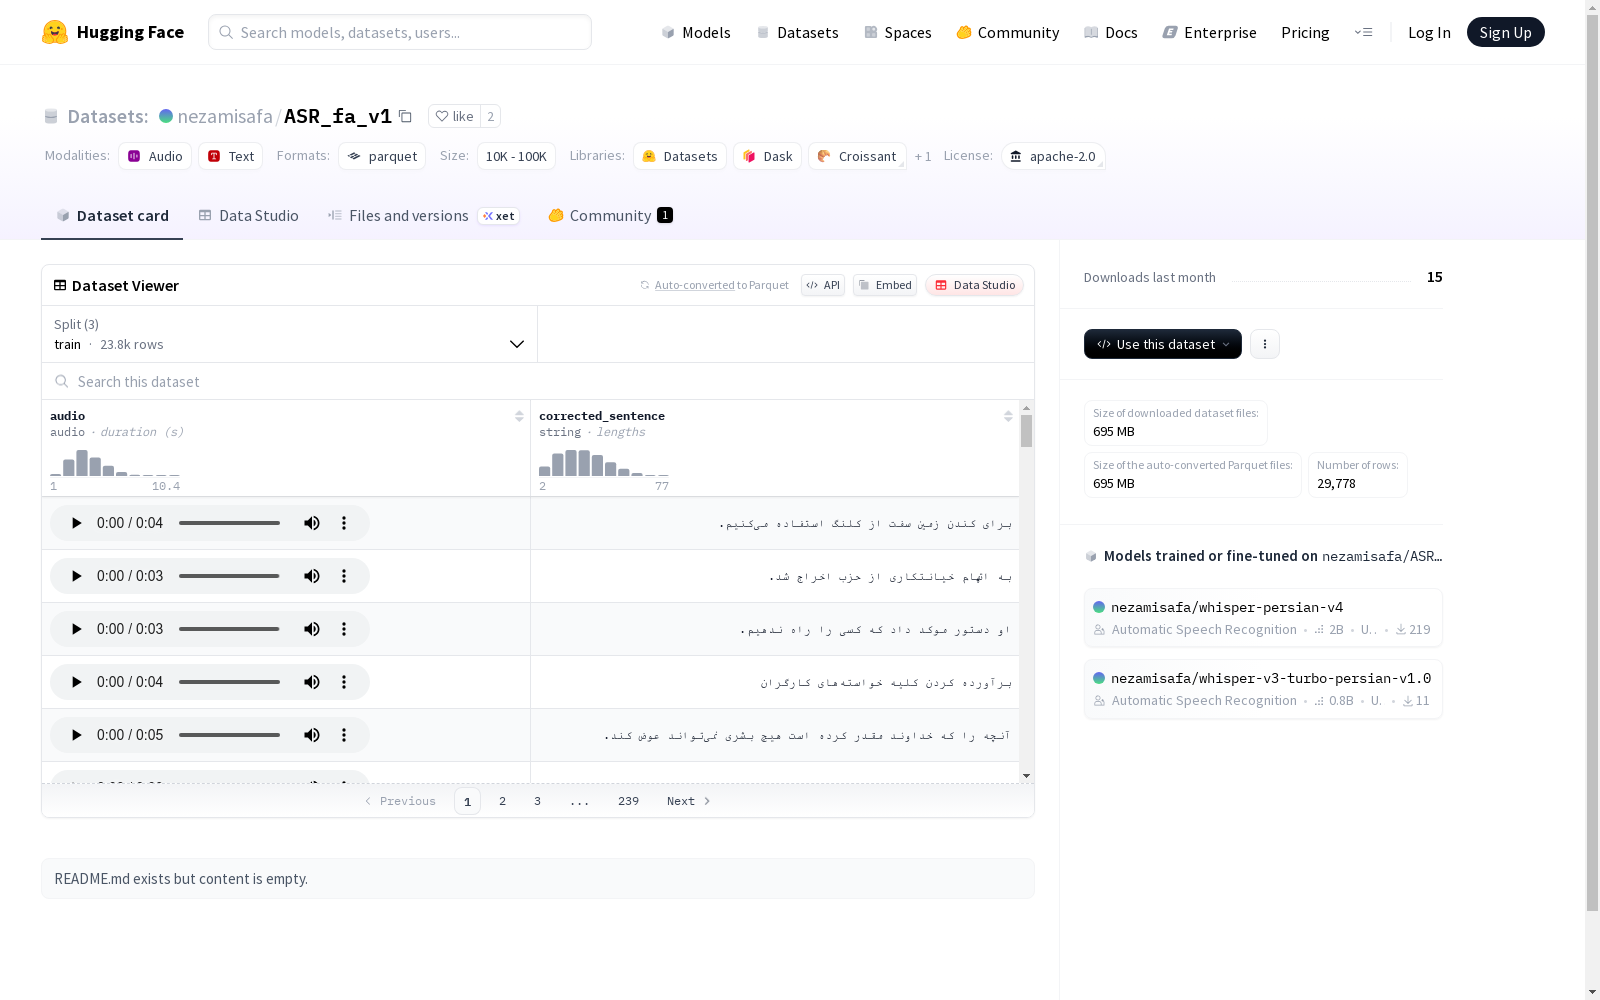1600x1000 pixels.
Task: Play the 0:05 audio clip
Action: click(x=76, y=735)
